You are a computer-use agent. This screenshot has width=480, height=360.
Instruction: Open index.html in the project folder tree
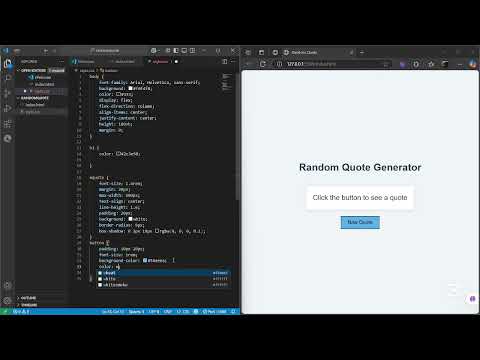point(35,105)
